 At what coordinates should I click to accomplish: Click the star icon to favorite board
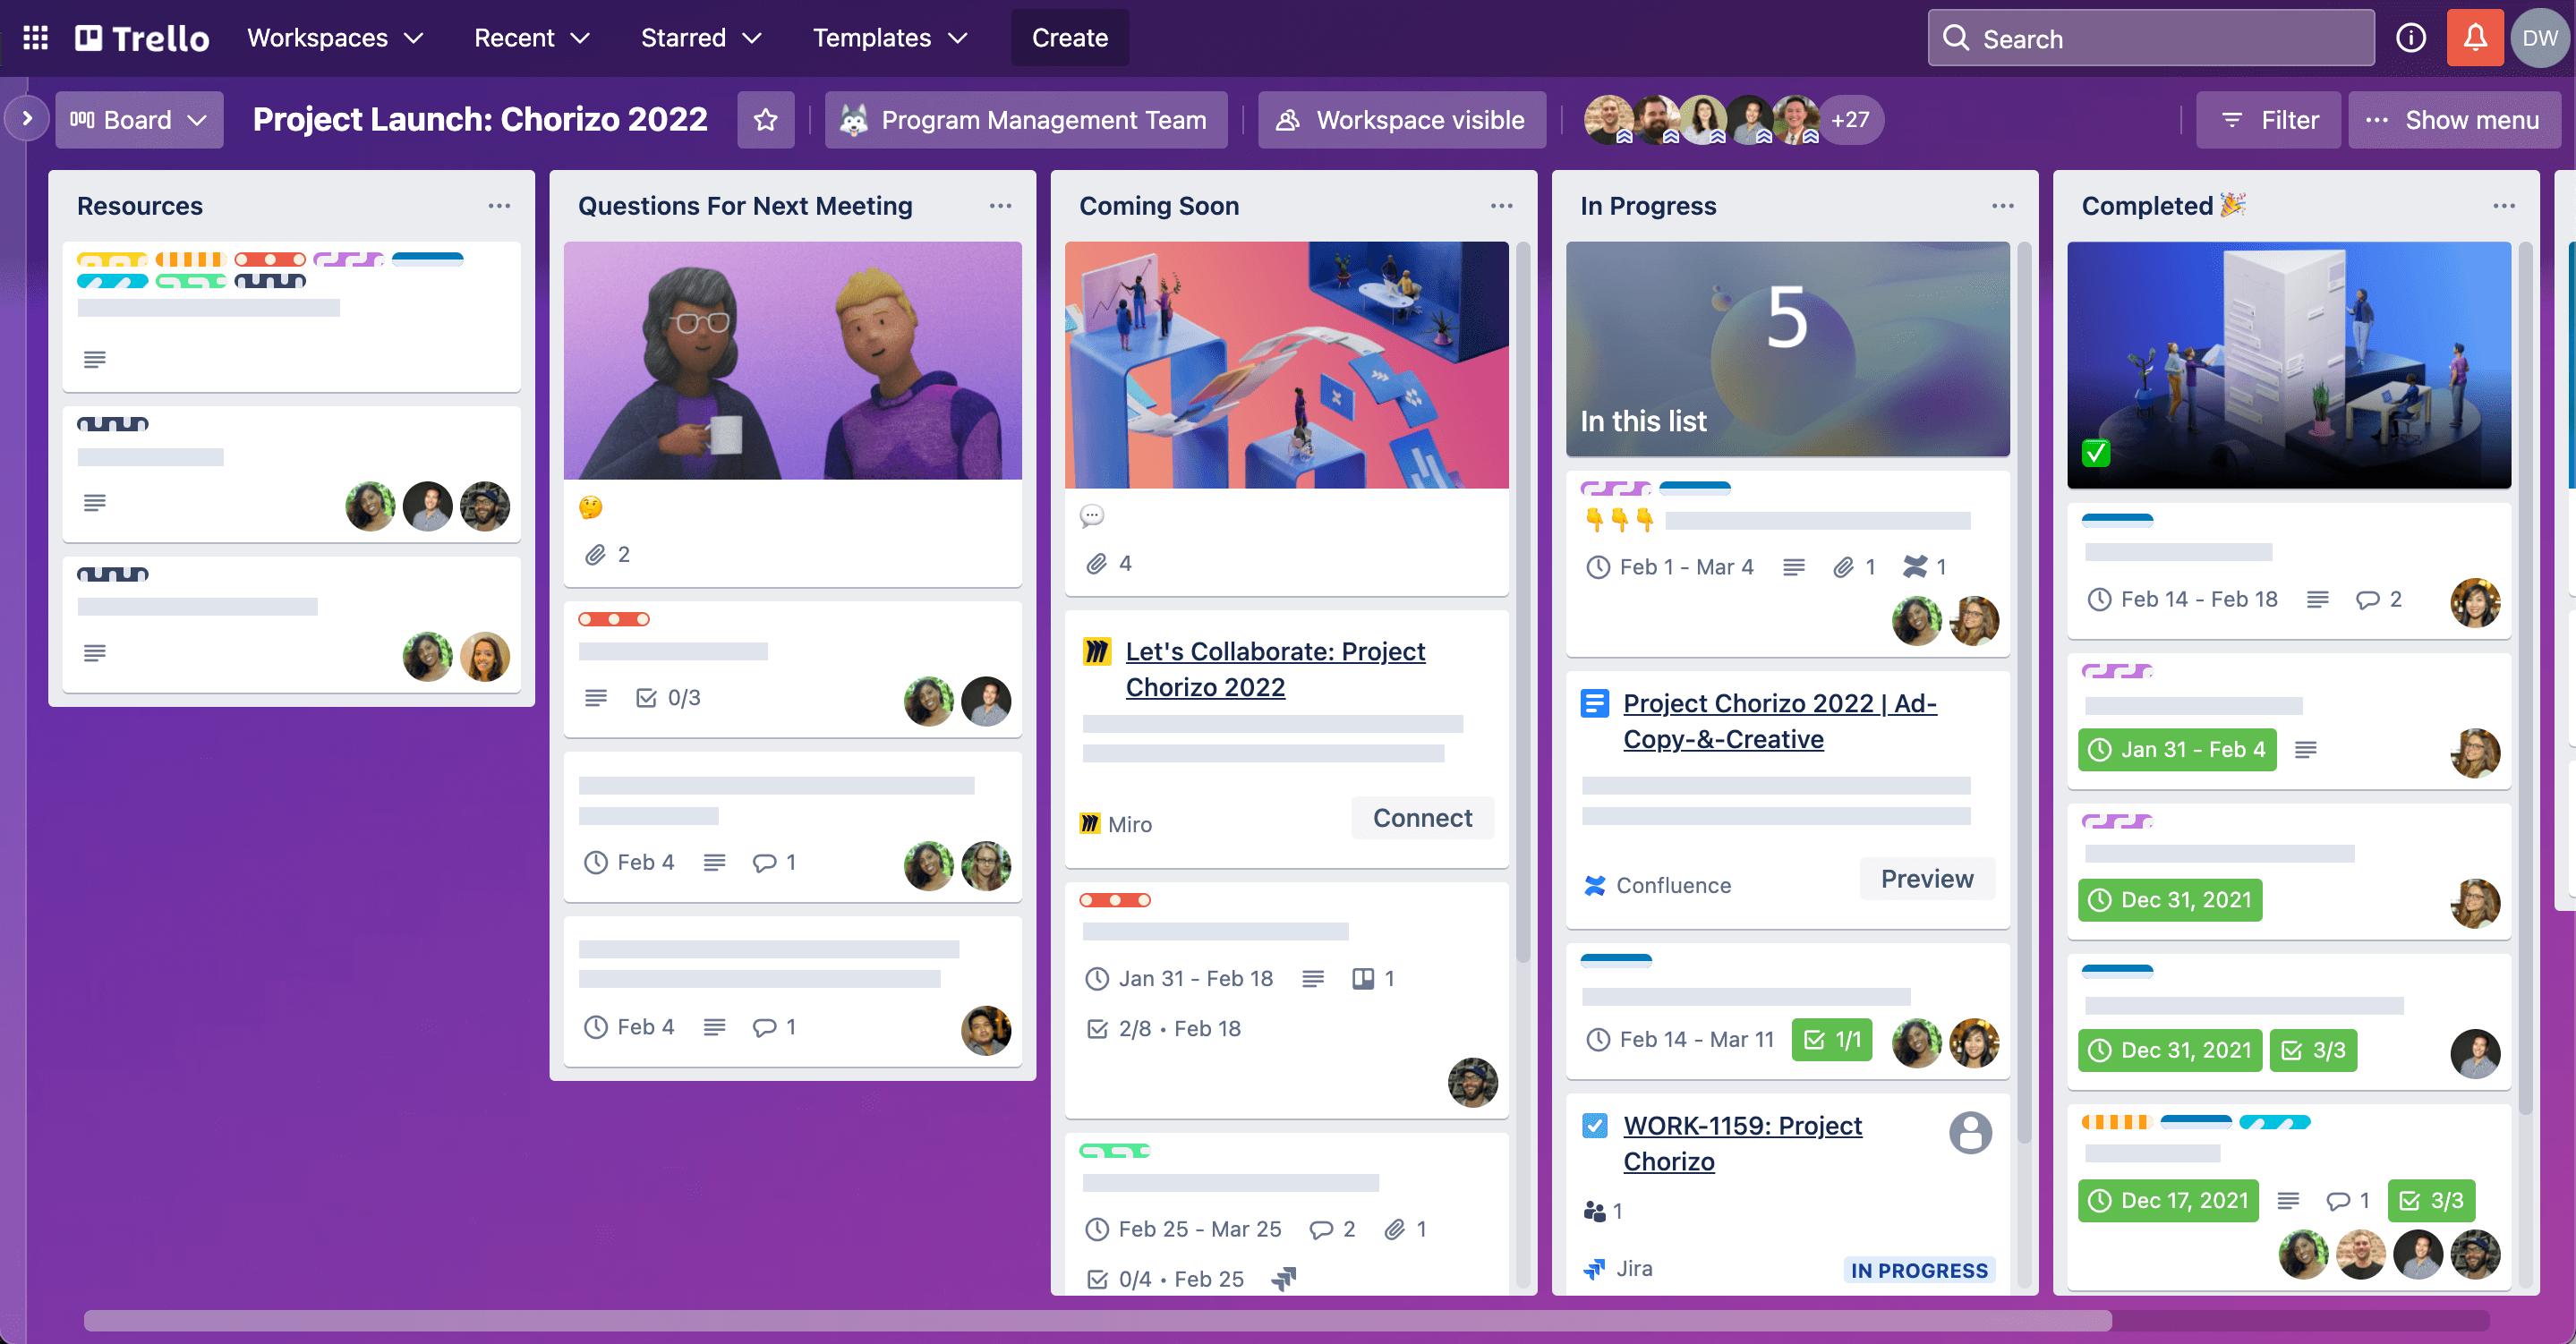pyautogui.click(x=765, y=119)
